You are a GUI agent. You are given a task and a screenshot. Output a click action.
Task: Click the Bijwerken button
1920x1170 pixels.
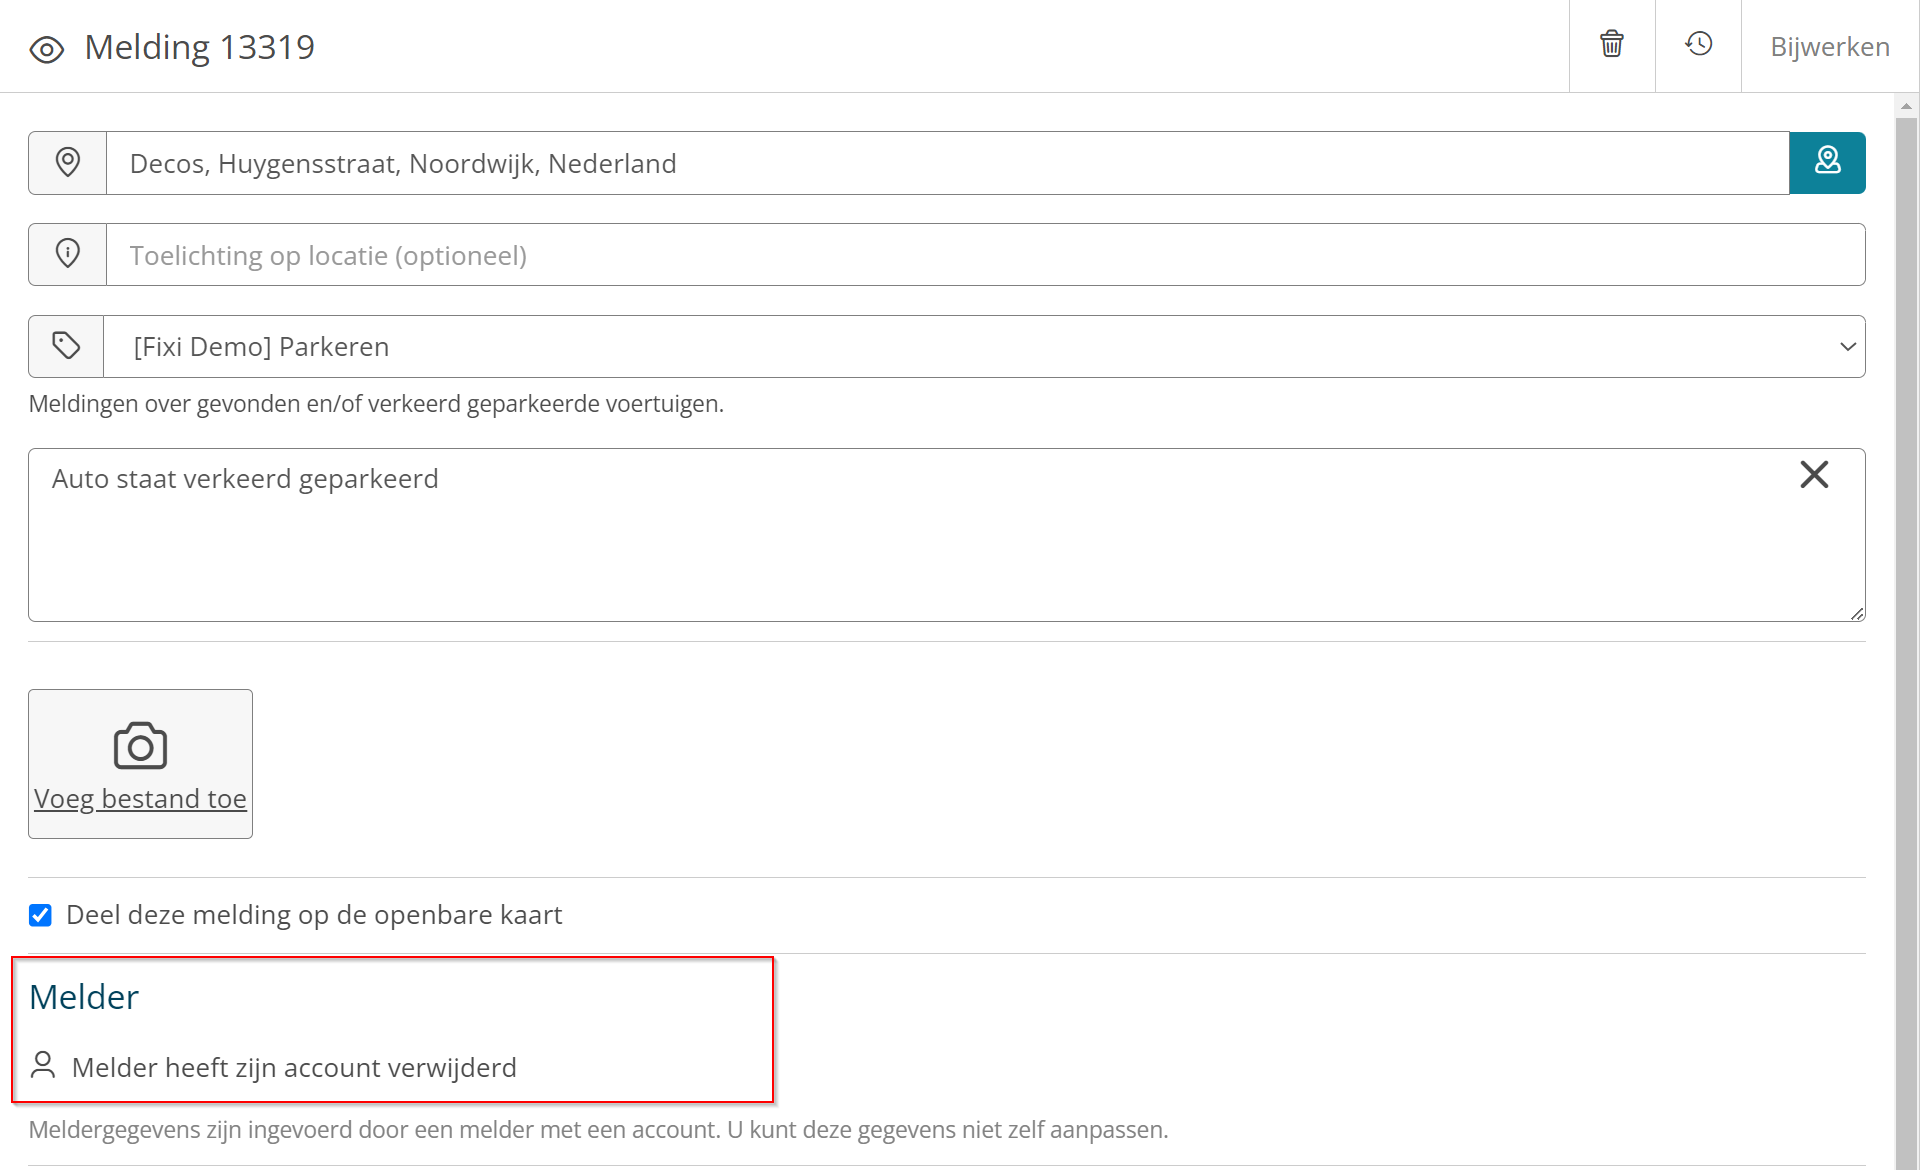click(x=1829, y=46)
